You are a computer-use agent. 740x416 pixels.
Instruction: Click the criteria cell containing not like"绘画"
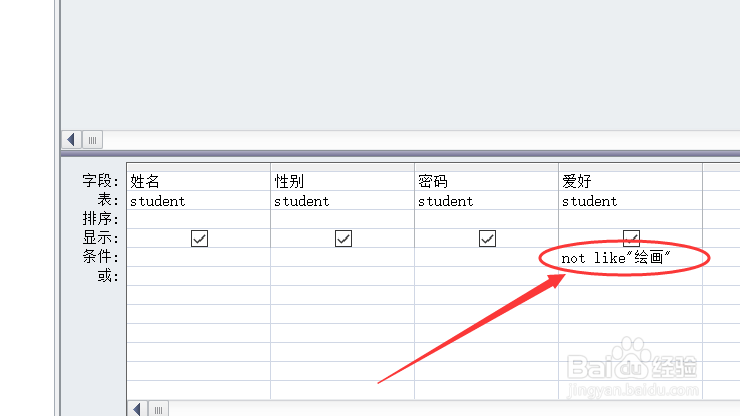click(x=615, y=258)
